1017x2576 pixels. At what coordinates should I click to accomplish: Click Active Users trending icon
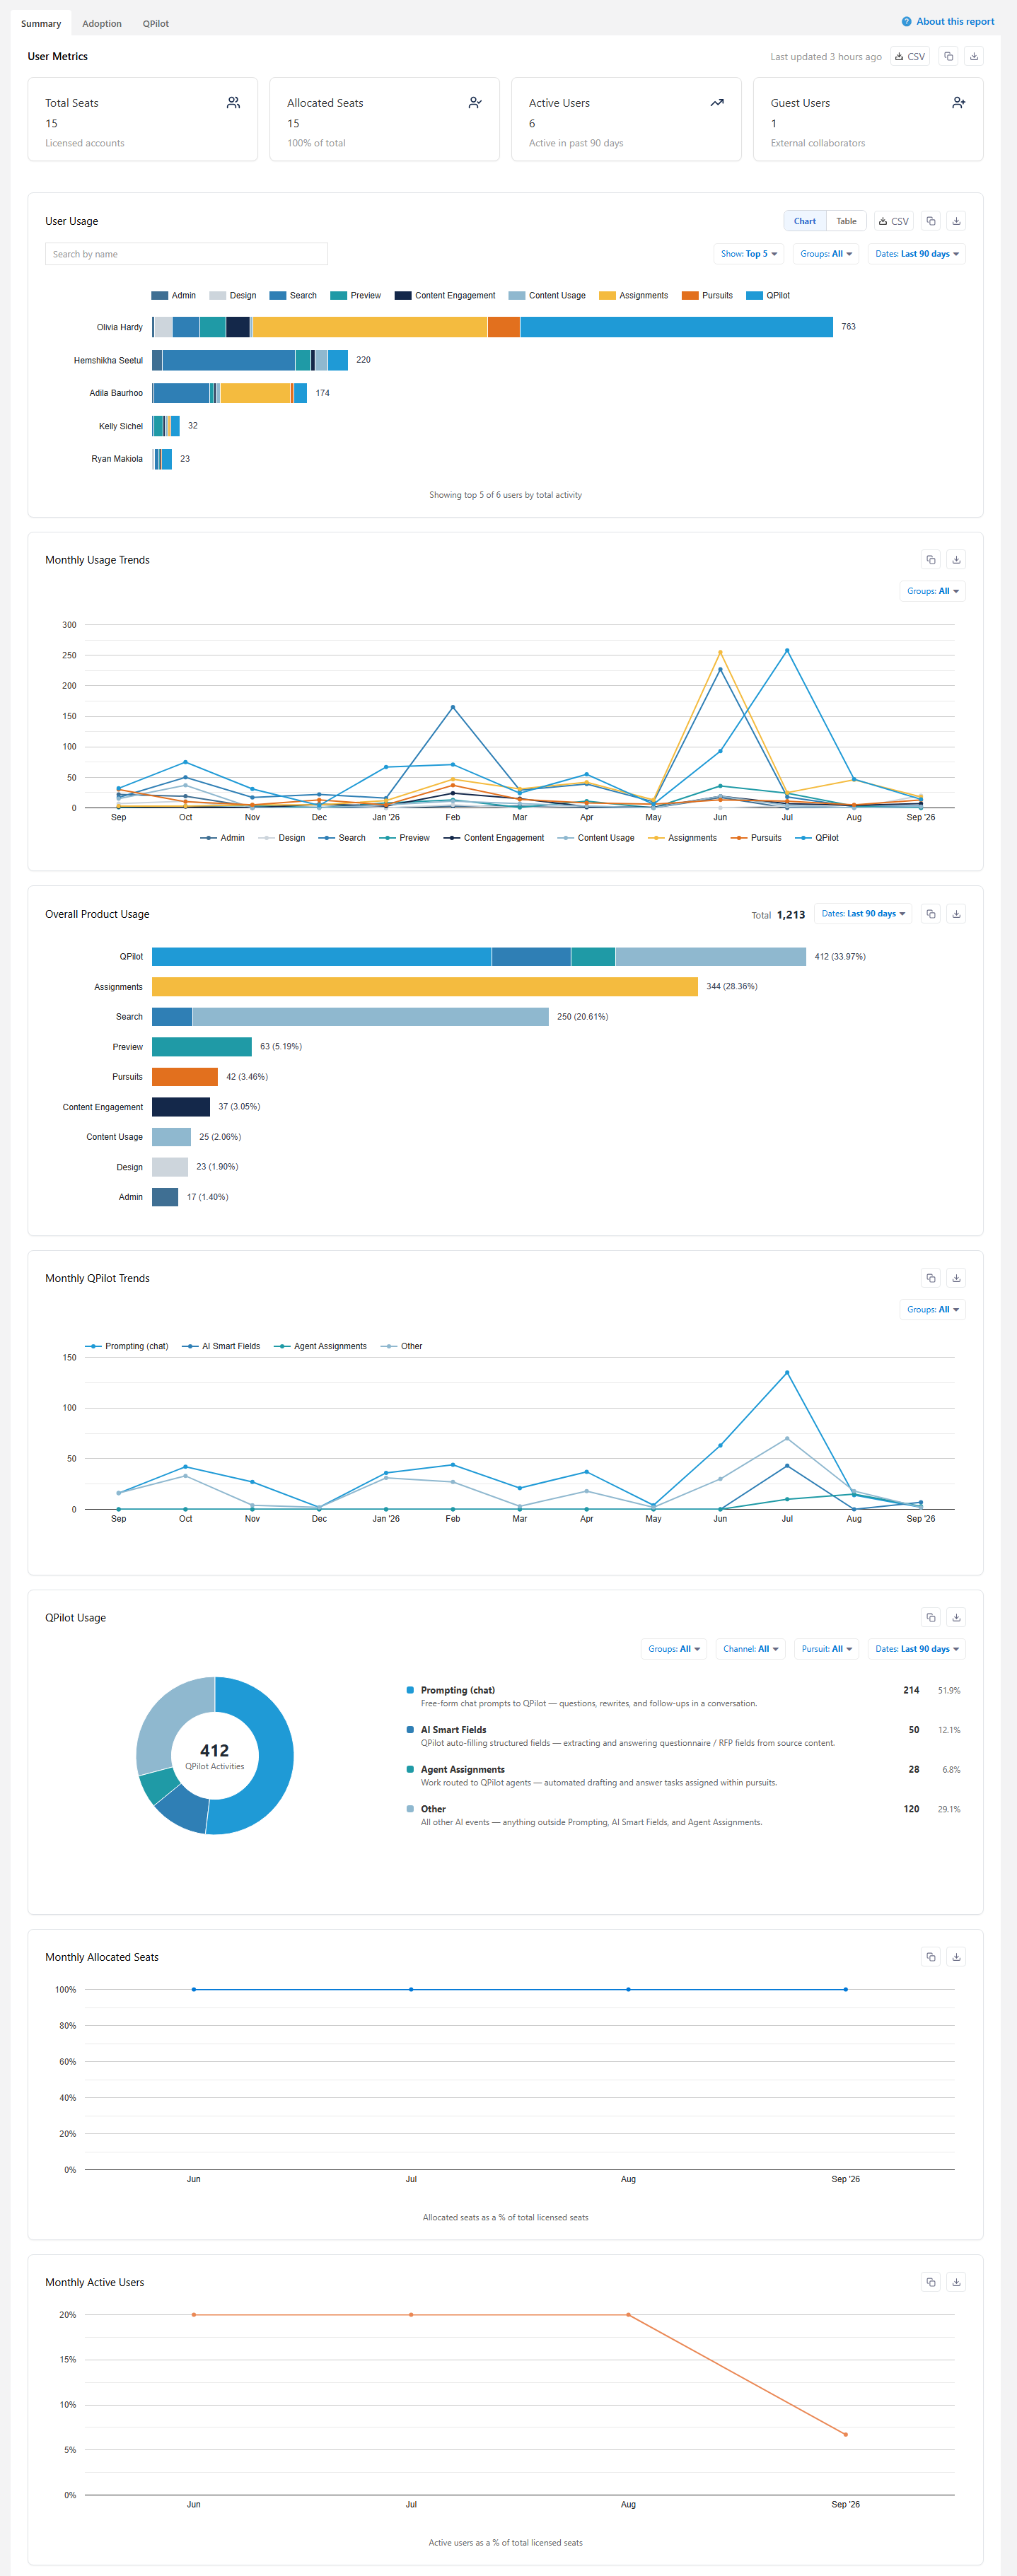coord(717,102)
